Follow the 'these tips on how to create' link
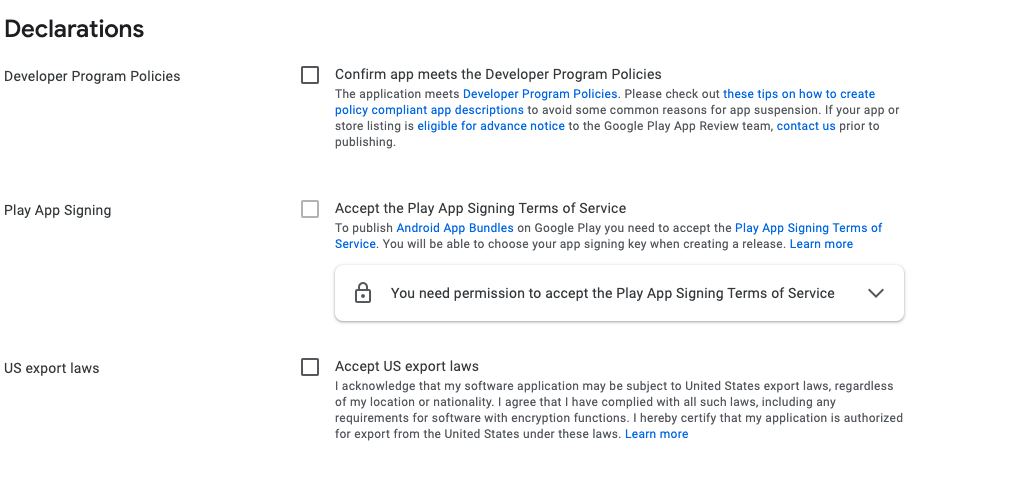 [x=798, y=94]
